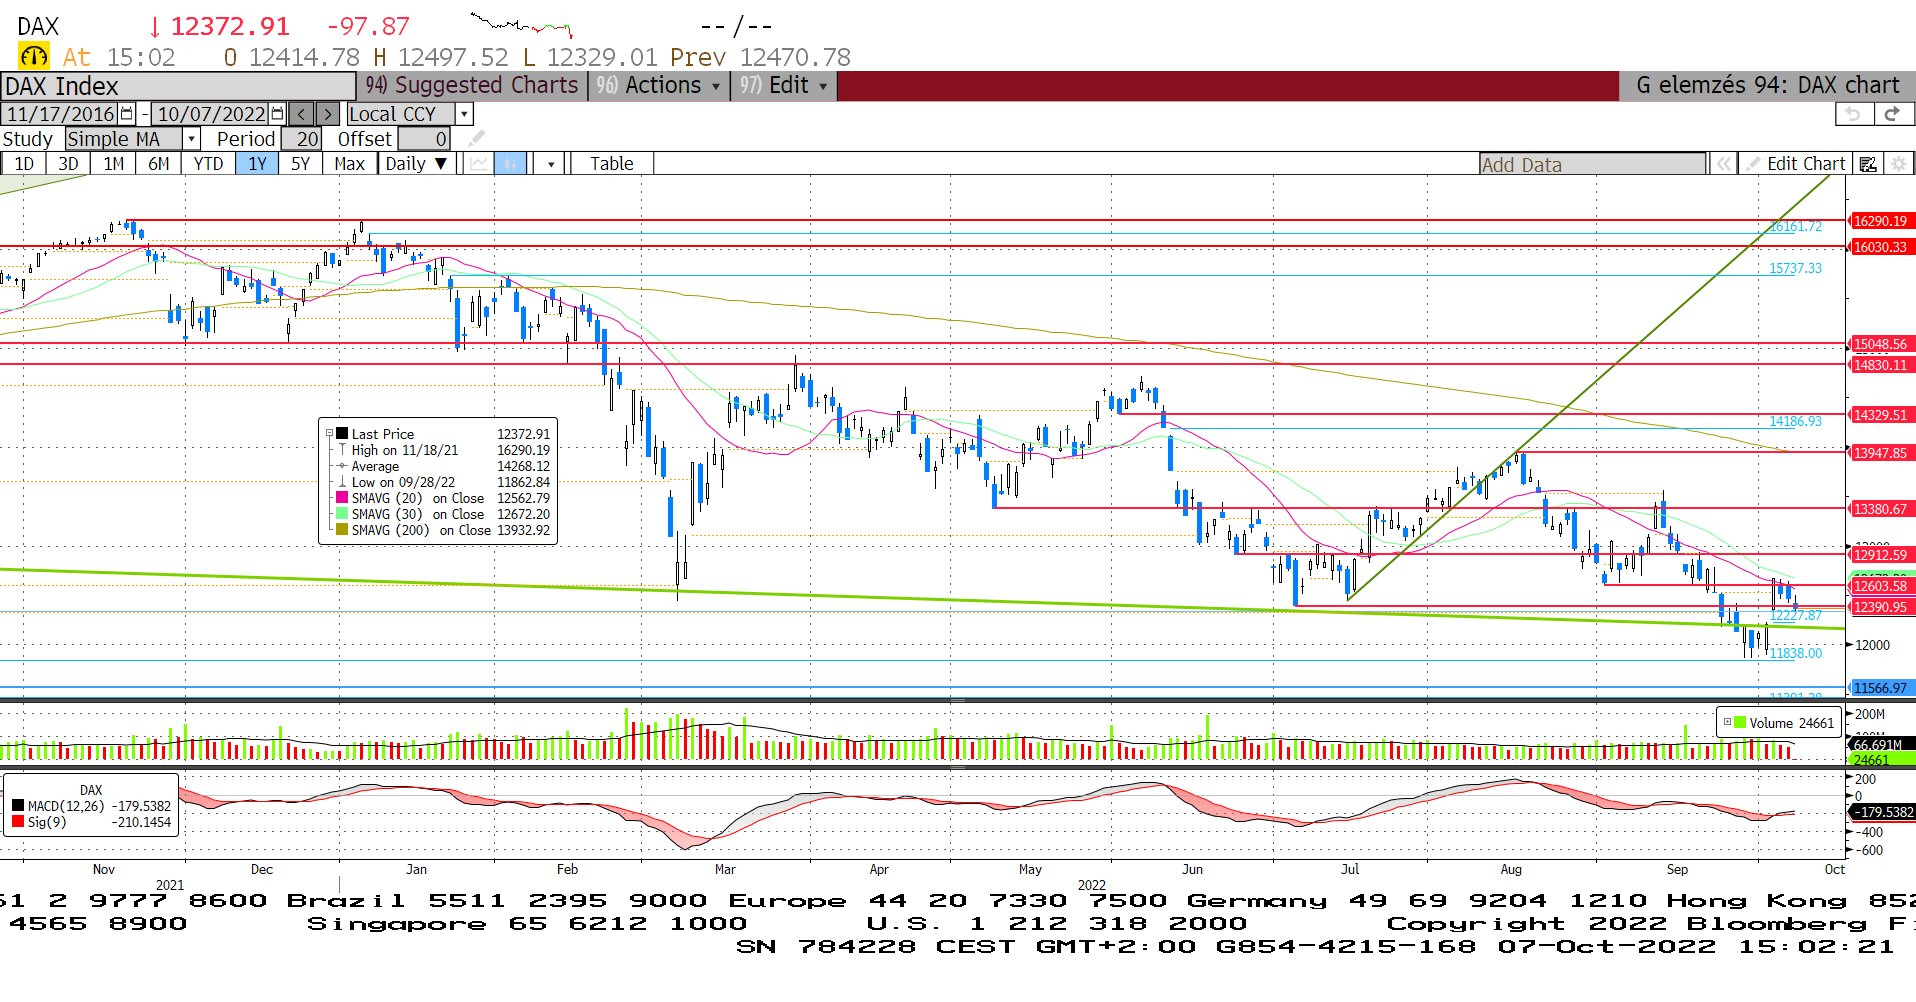This screenshot has width=1916, height=1002.
Task: Click the start date 11/17/2016 field
Action: [60, 114]
